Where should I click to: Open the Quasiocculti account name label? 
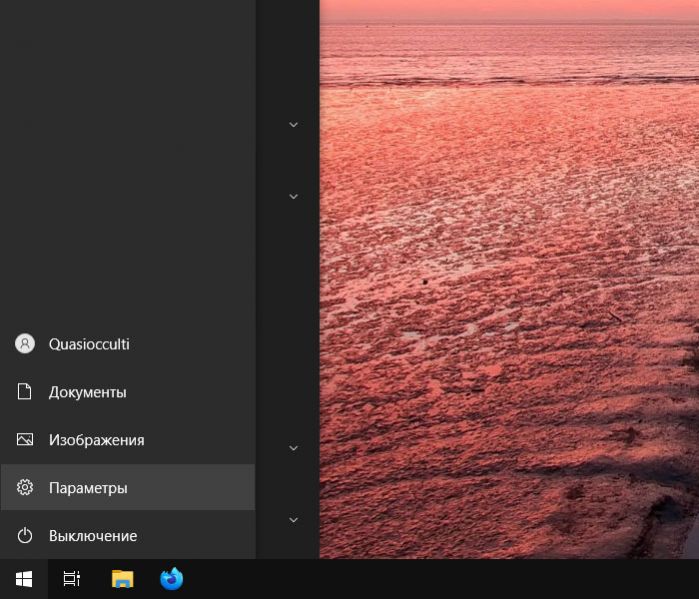89,344
